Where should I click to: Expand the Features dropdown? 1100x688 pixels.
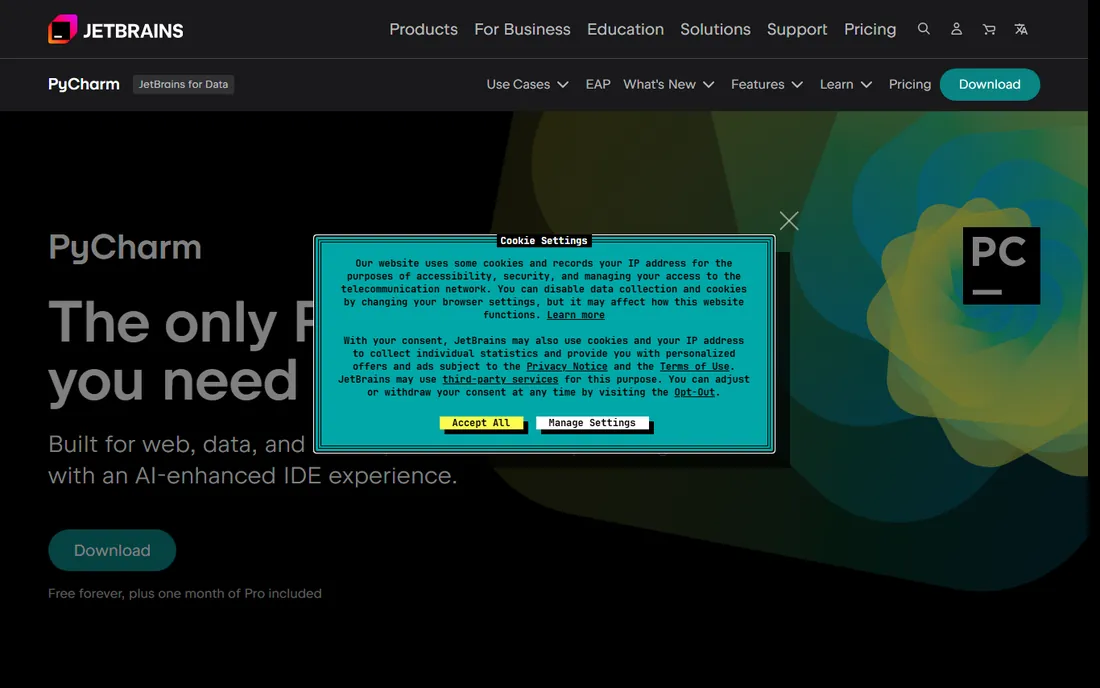[767, 84]
